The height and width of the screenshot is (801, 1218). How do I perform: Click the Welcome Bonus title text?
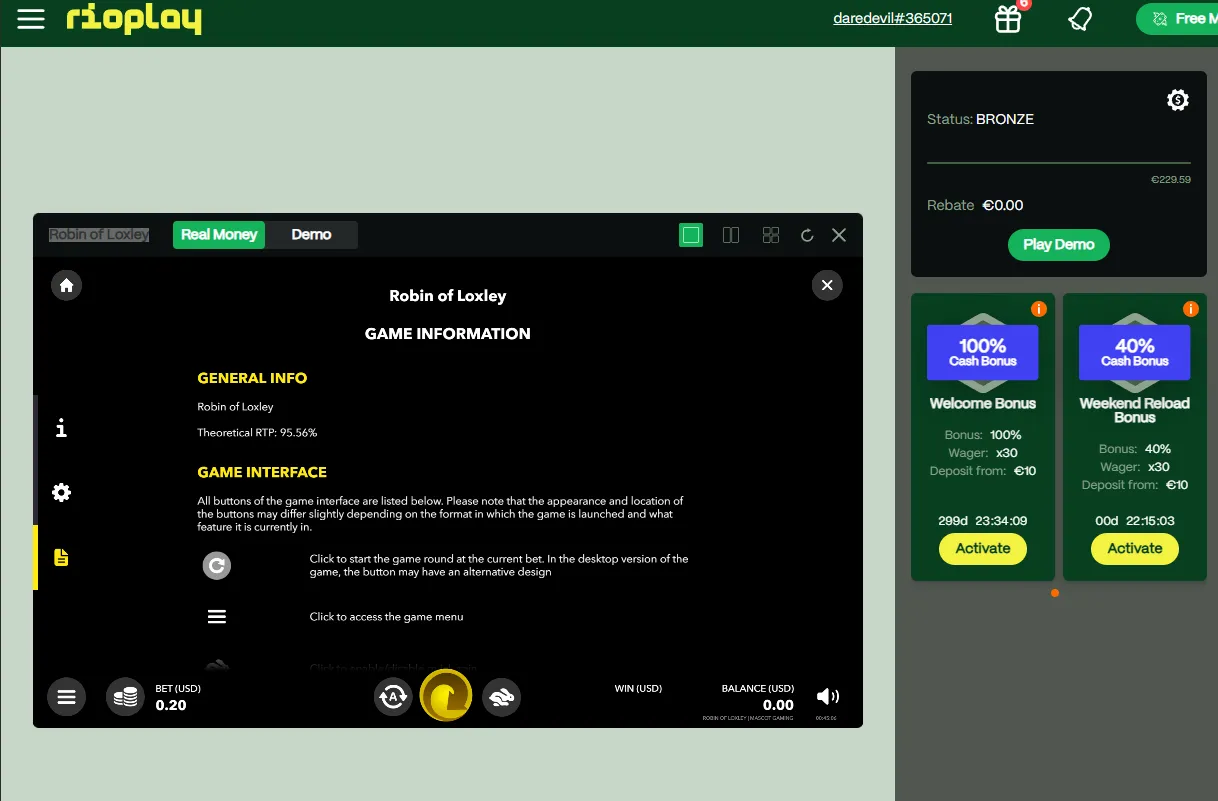(983, 404)
